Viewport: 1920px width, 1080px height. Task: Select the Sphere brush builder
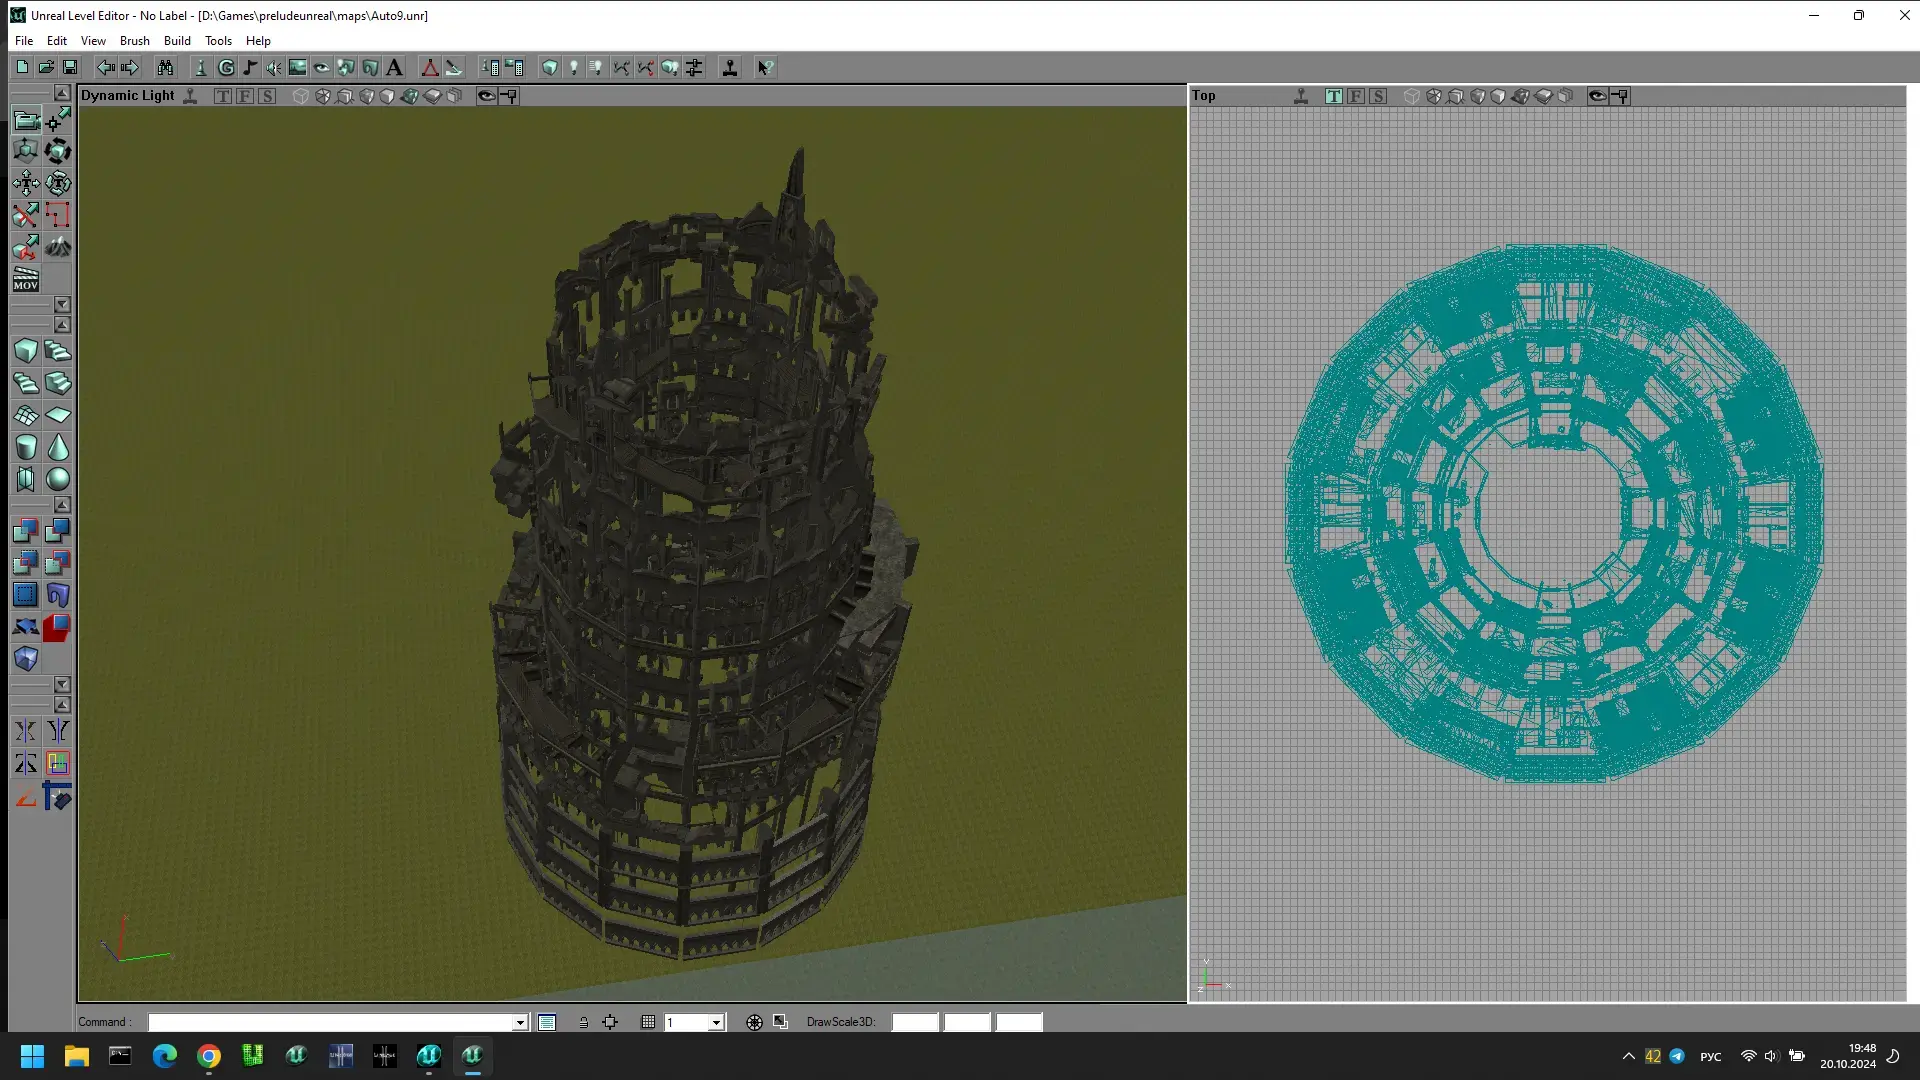click(58, 479)
